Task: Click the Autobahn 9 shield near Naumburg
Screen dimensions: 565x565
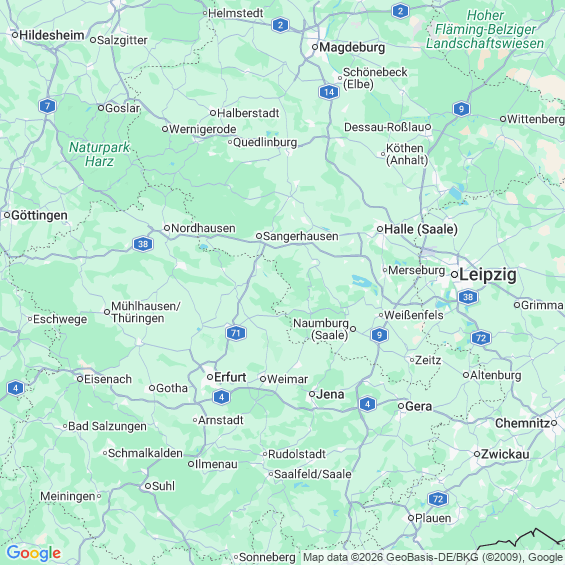Action: pos(379,335)
